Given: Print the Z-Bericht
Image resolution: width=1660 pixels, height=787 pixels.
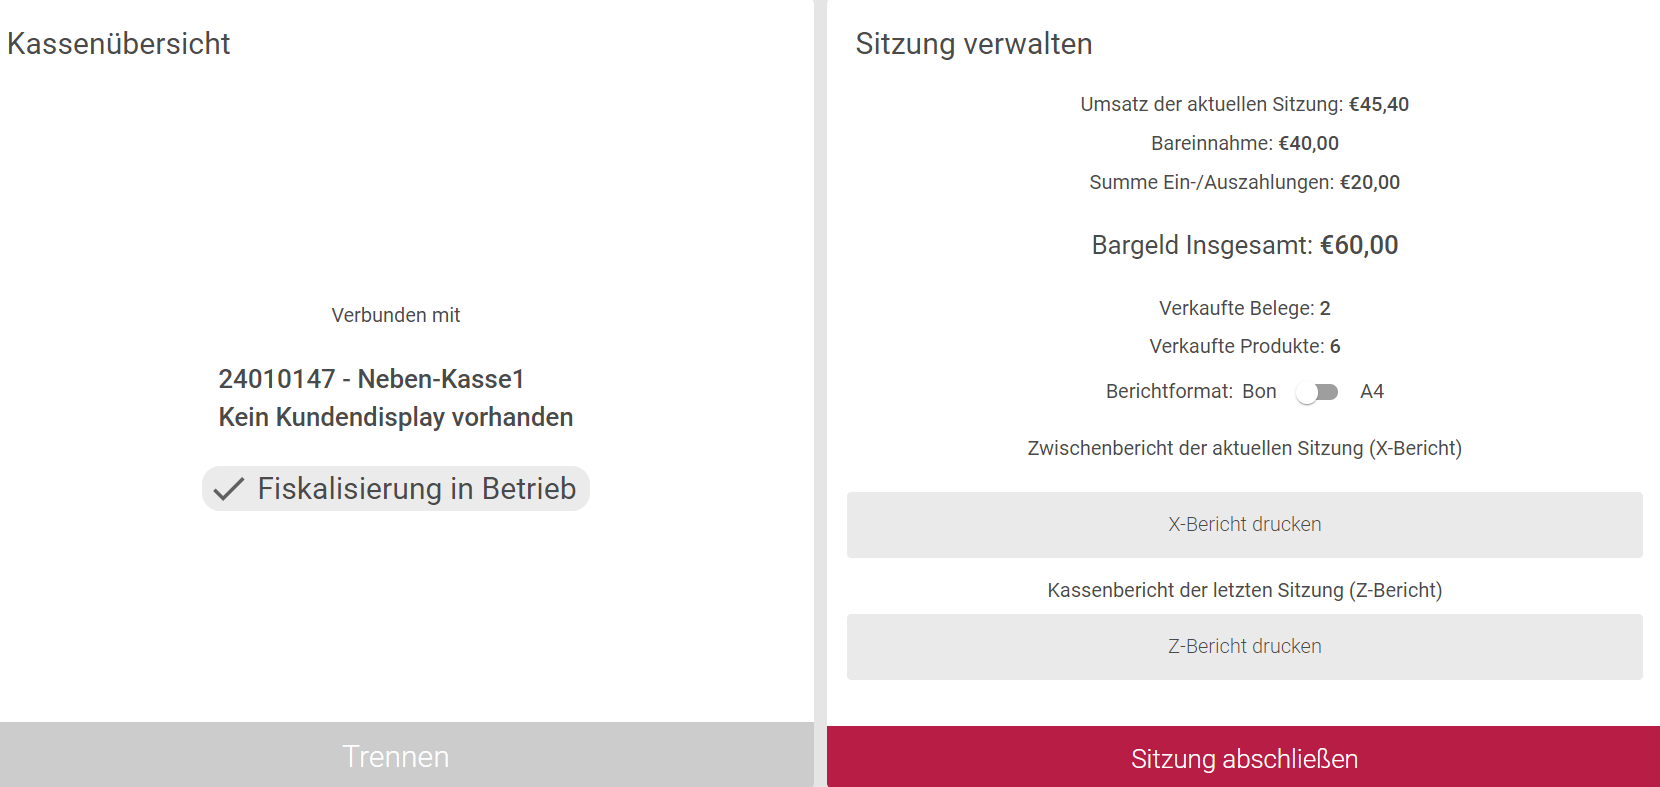Looking at the screenshot, I should (1244, 647).
